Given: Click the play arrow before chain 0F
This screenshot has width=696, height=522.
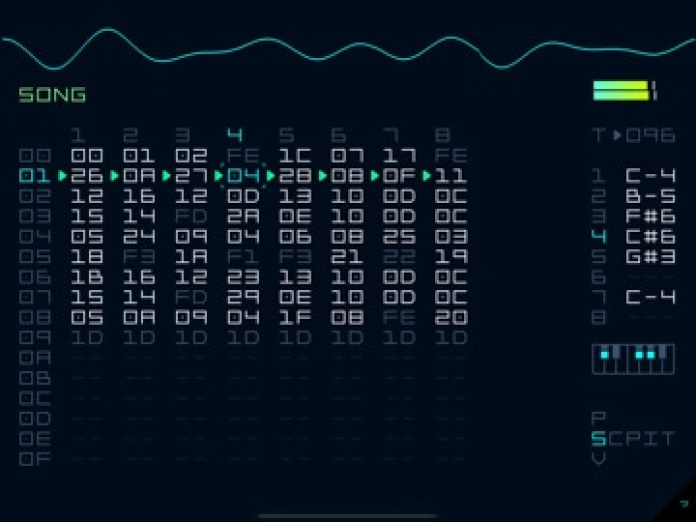Looking at the screenshot, I should pyautogui.click(x=375, y=176).
